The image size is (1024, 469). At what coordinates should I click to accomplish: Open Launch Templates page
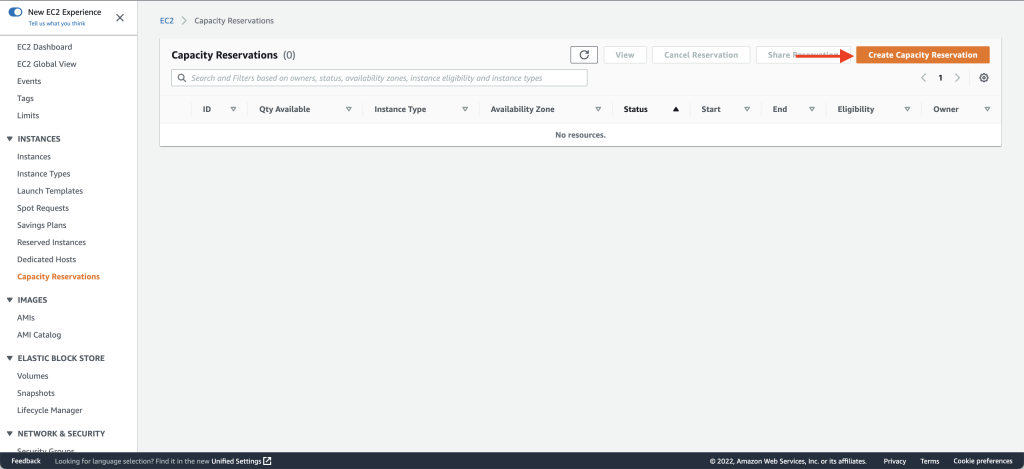point(50,191)
